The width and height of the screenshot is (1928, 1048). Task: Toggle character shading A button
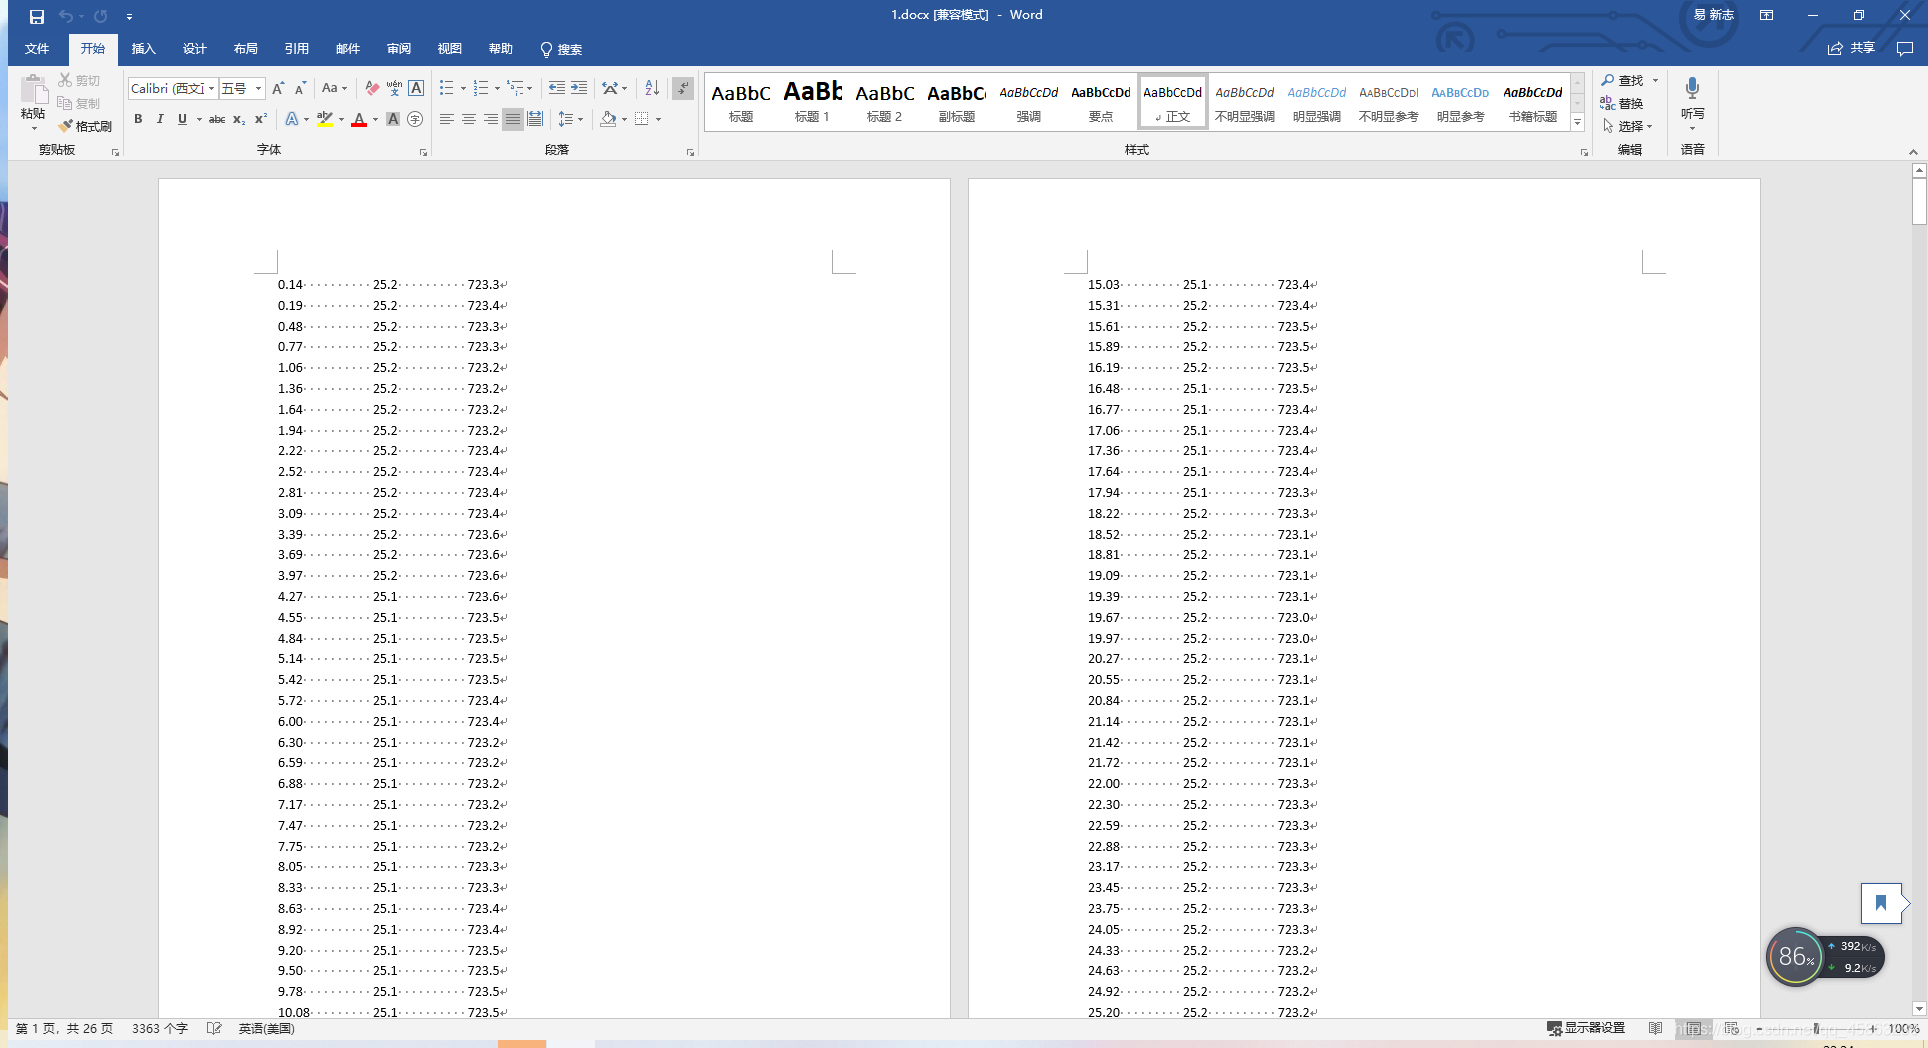pos(393,119)
